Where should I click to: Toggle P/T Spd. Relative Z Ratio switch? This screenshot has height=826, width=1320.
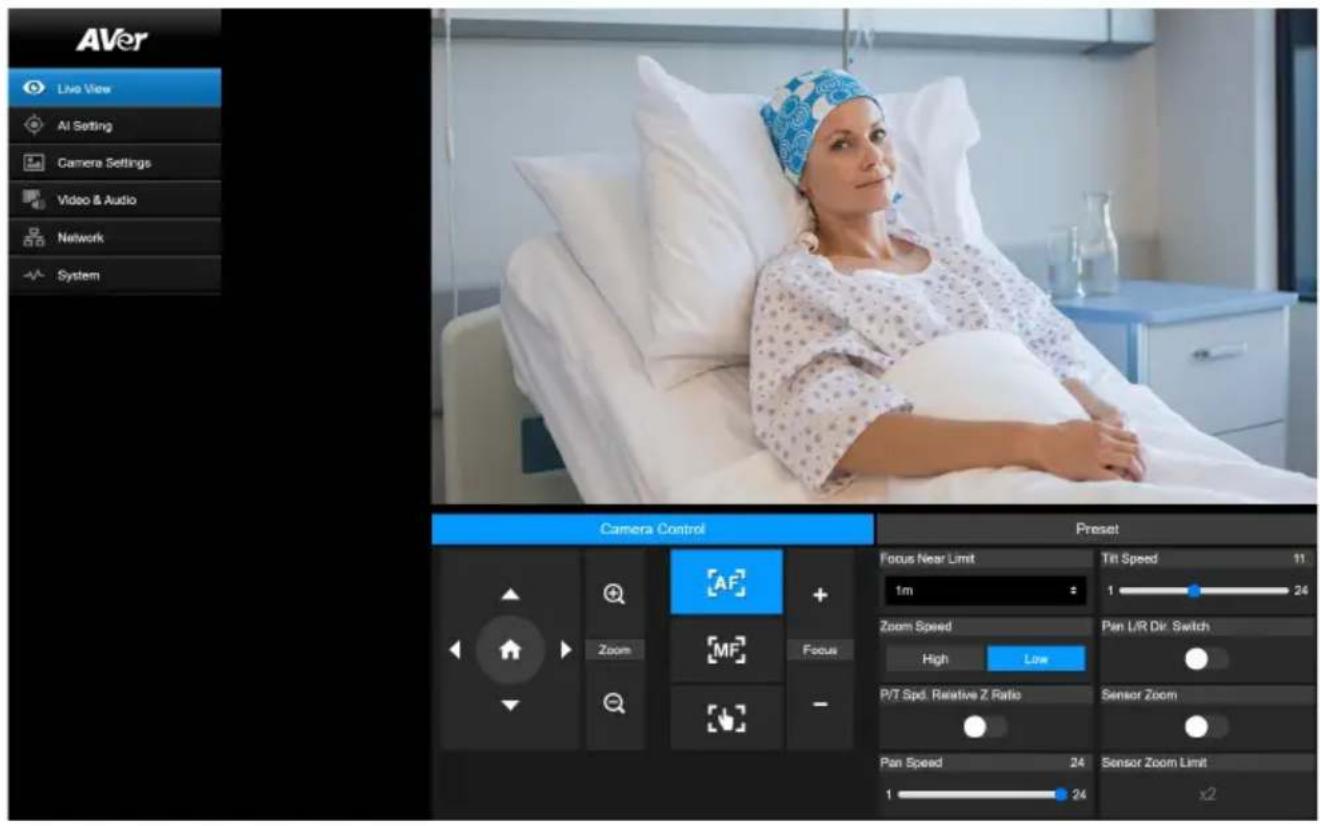point(985,727)
